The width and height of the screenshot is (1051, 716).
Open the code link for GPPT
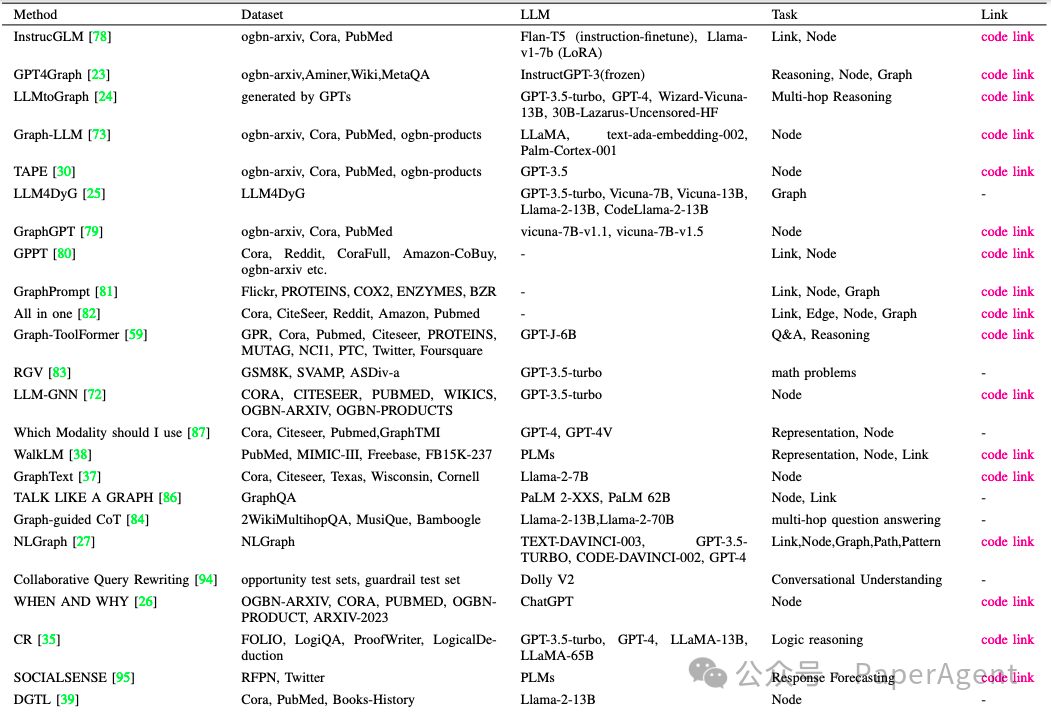1007,253
